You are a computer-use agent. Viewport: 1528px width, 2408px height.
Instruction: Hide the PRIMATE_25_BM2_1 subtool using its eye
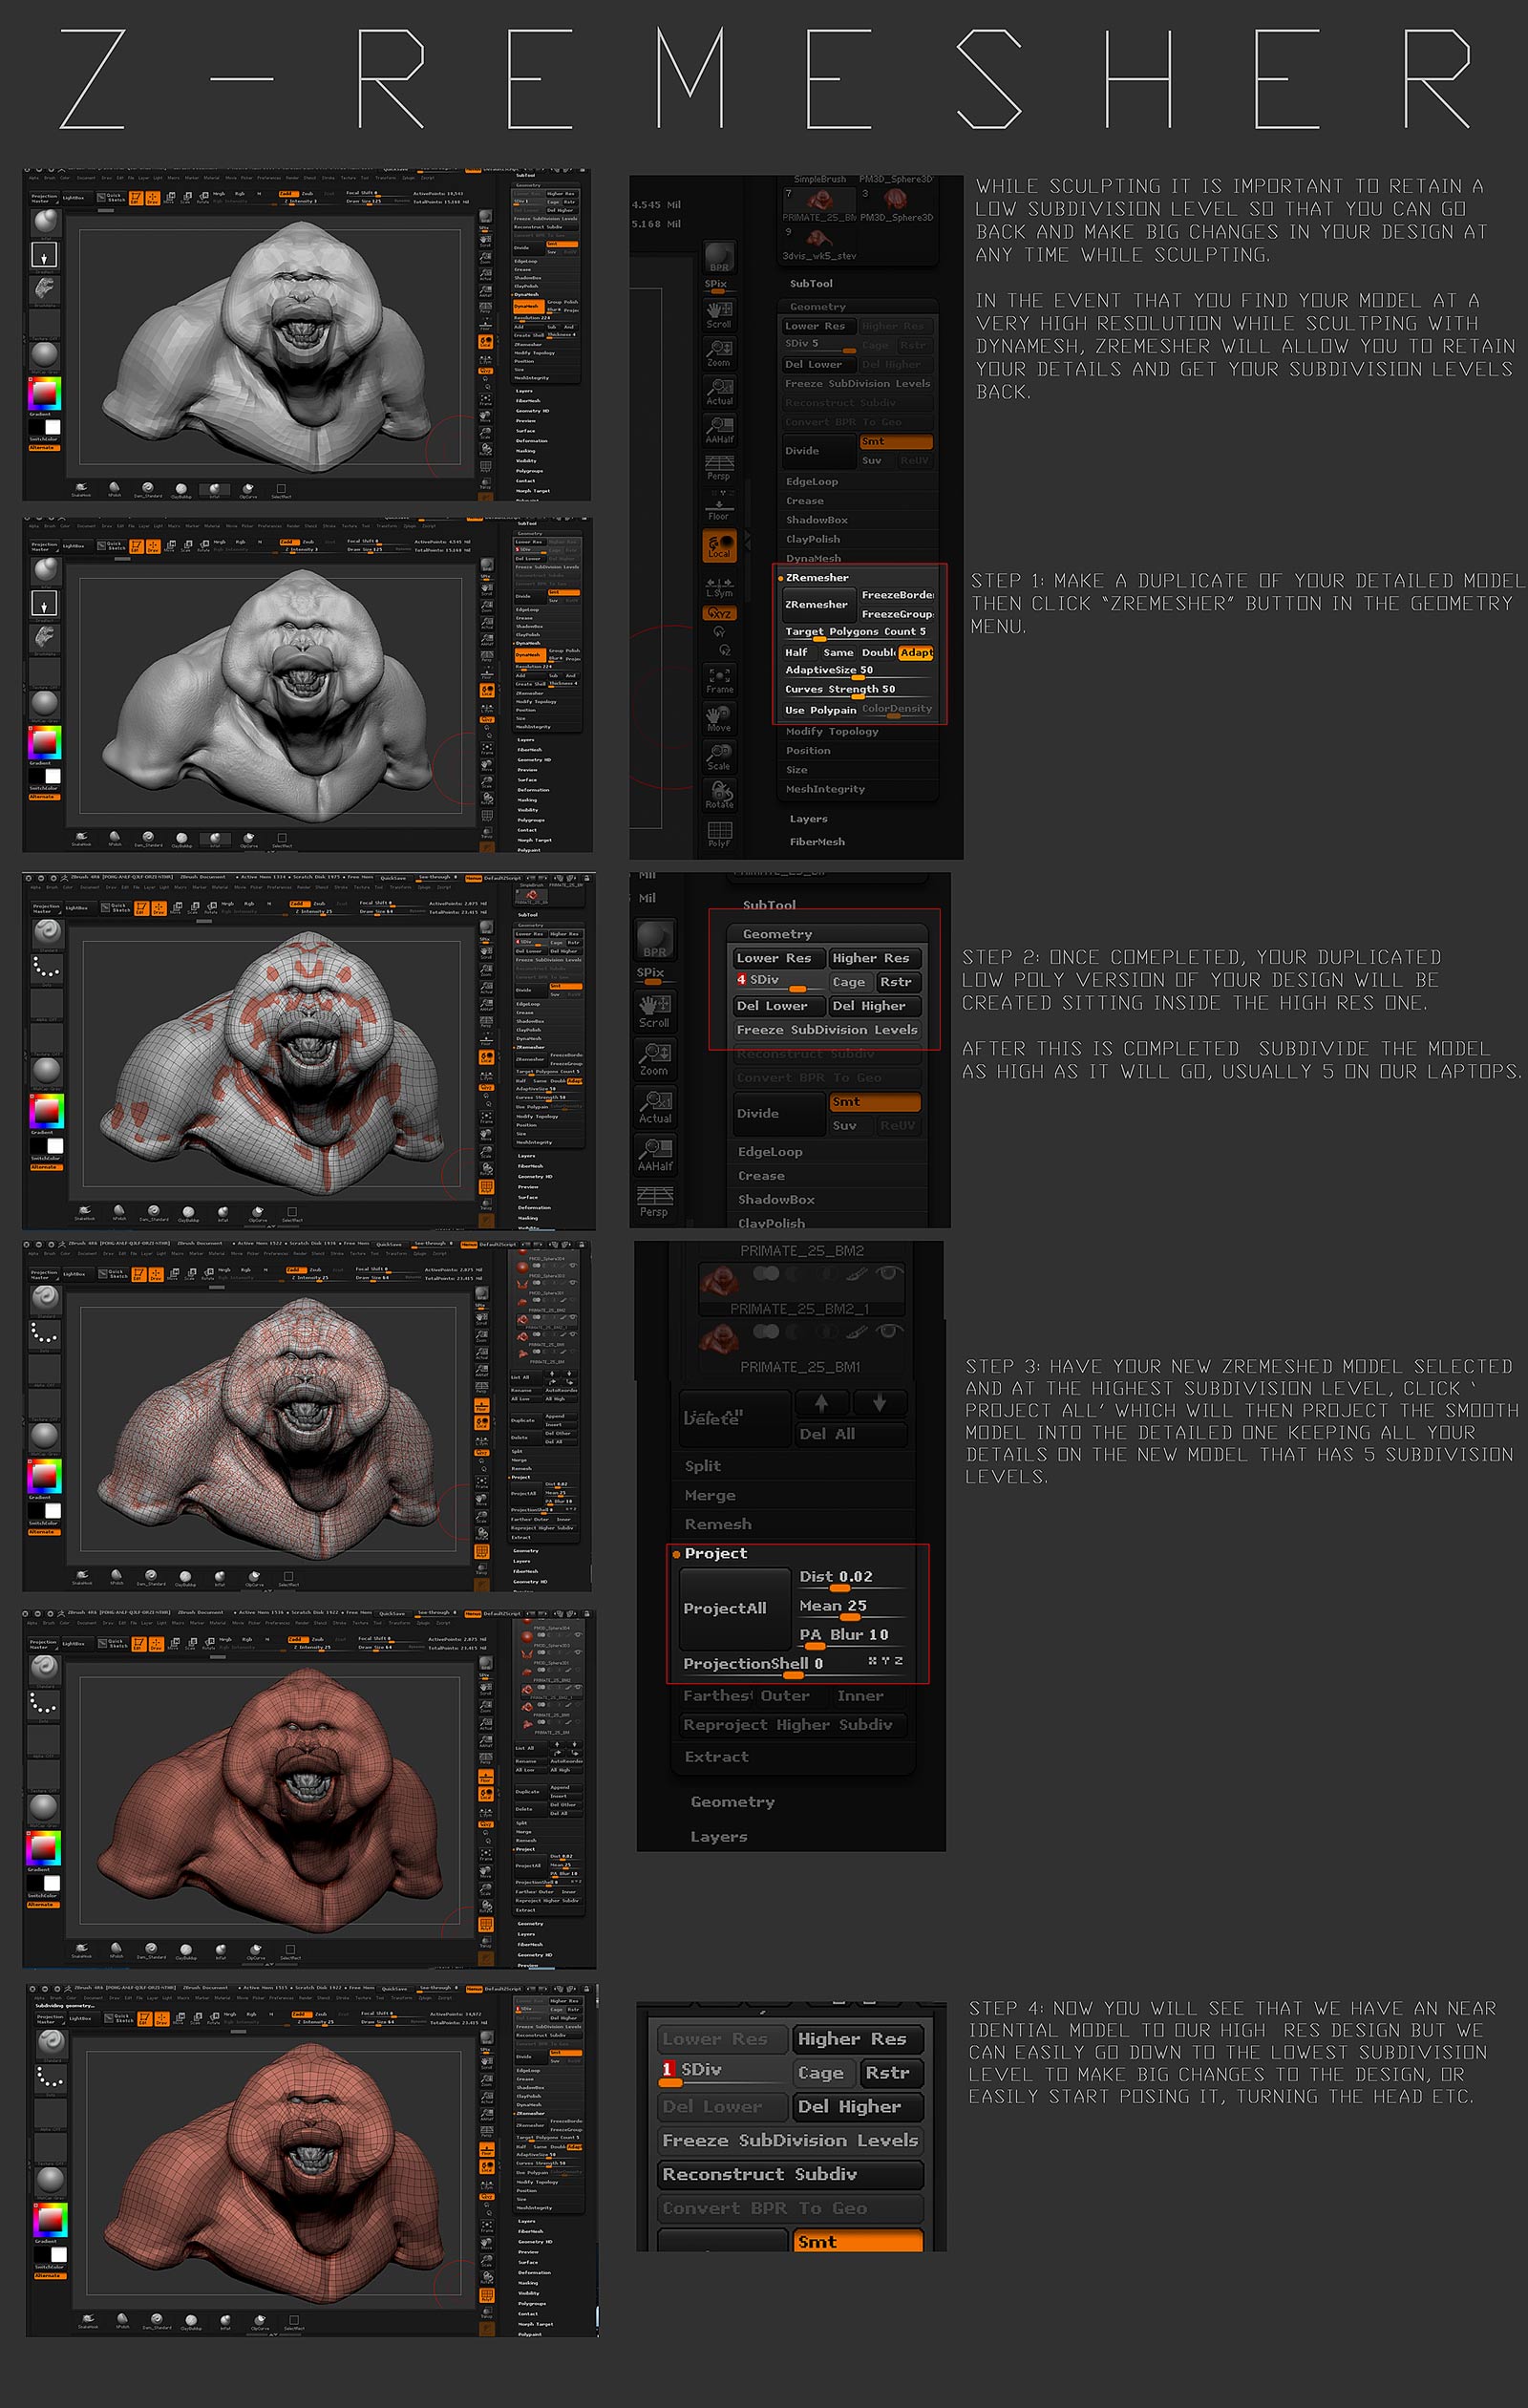tap(888, 1273)
